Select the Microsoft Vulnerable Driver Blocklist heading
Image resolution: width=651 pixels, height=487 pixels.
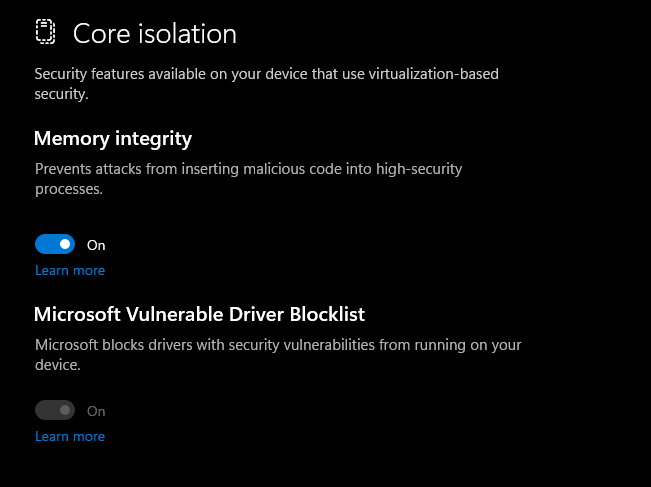199,314
